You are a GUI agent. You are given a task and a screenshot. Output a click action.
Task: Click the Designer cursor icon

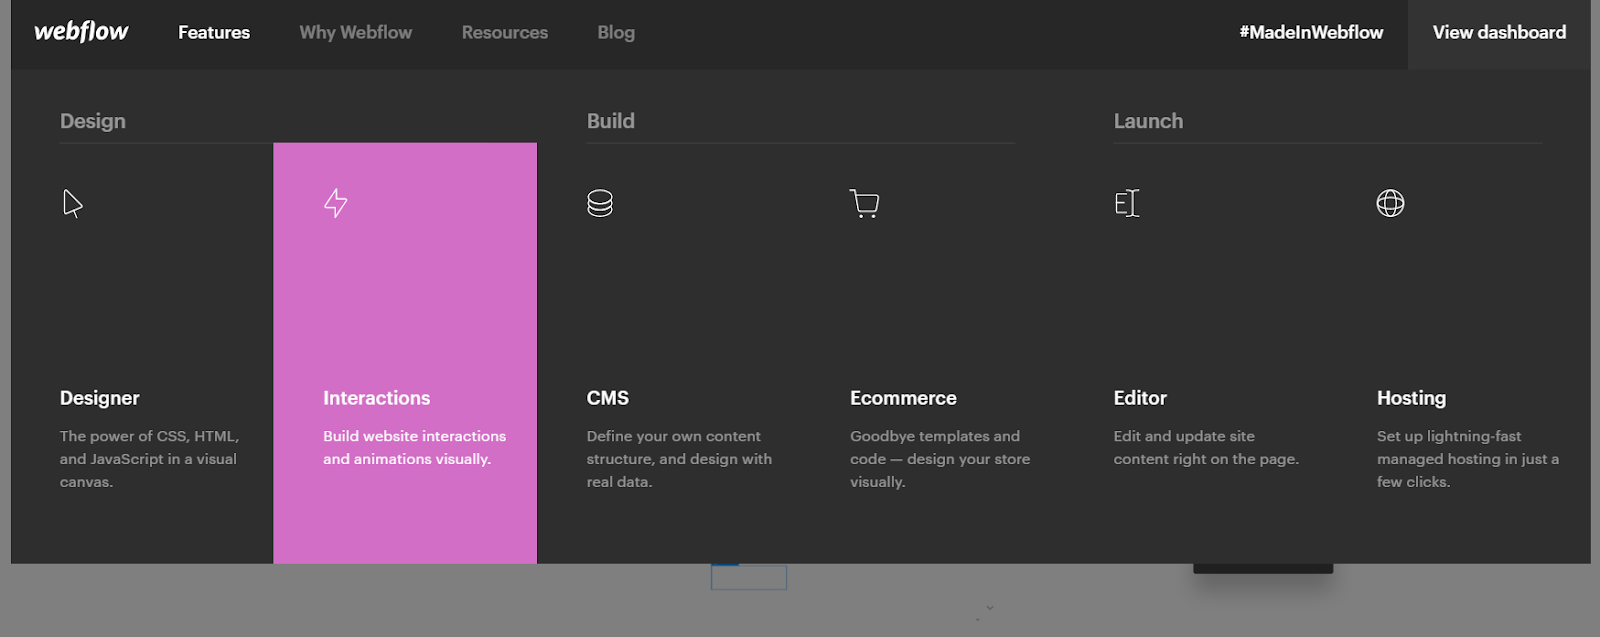coord(72,203)
